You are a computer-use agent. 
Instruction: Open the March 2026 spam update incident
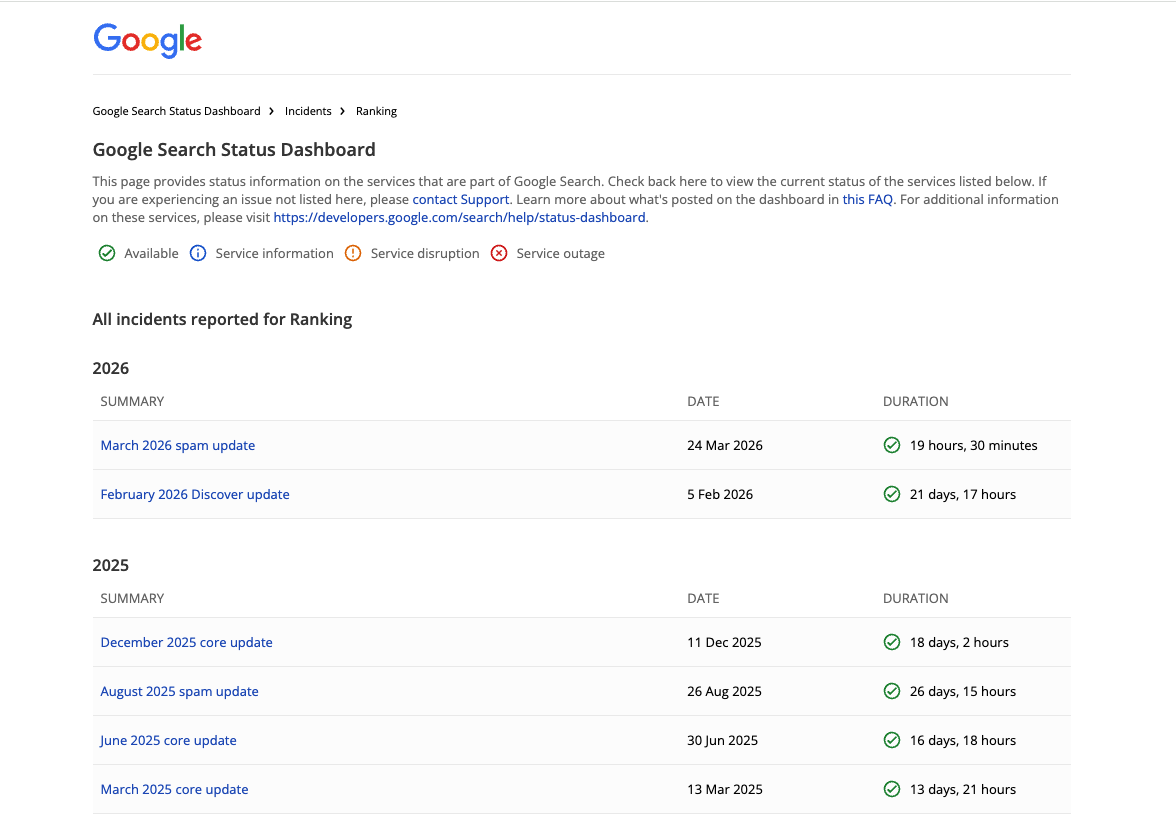point(177,445)
